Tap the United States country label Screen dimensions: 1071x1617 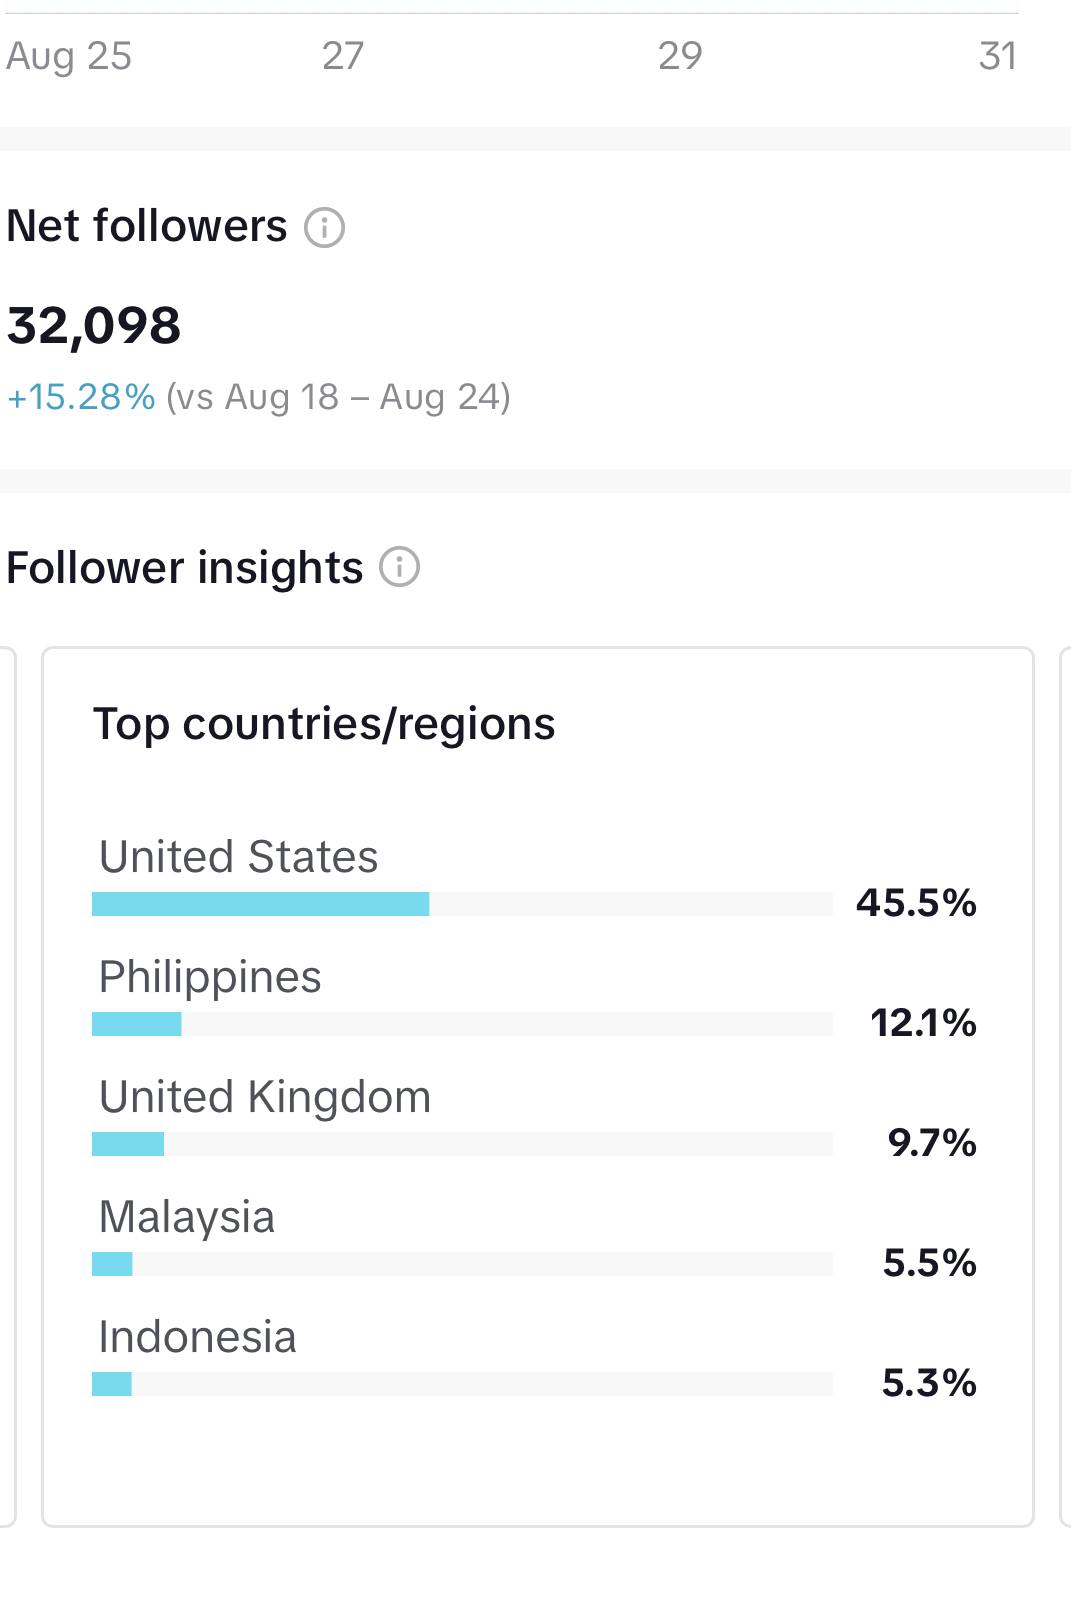tap(238, 856)
